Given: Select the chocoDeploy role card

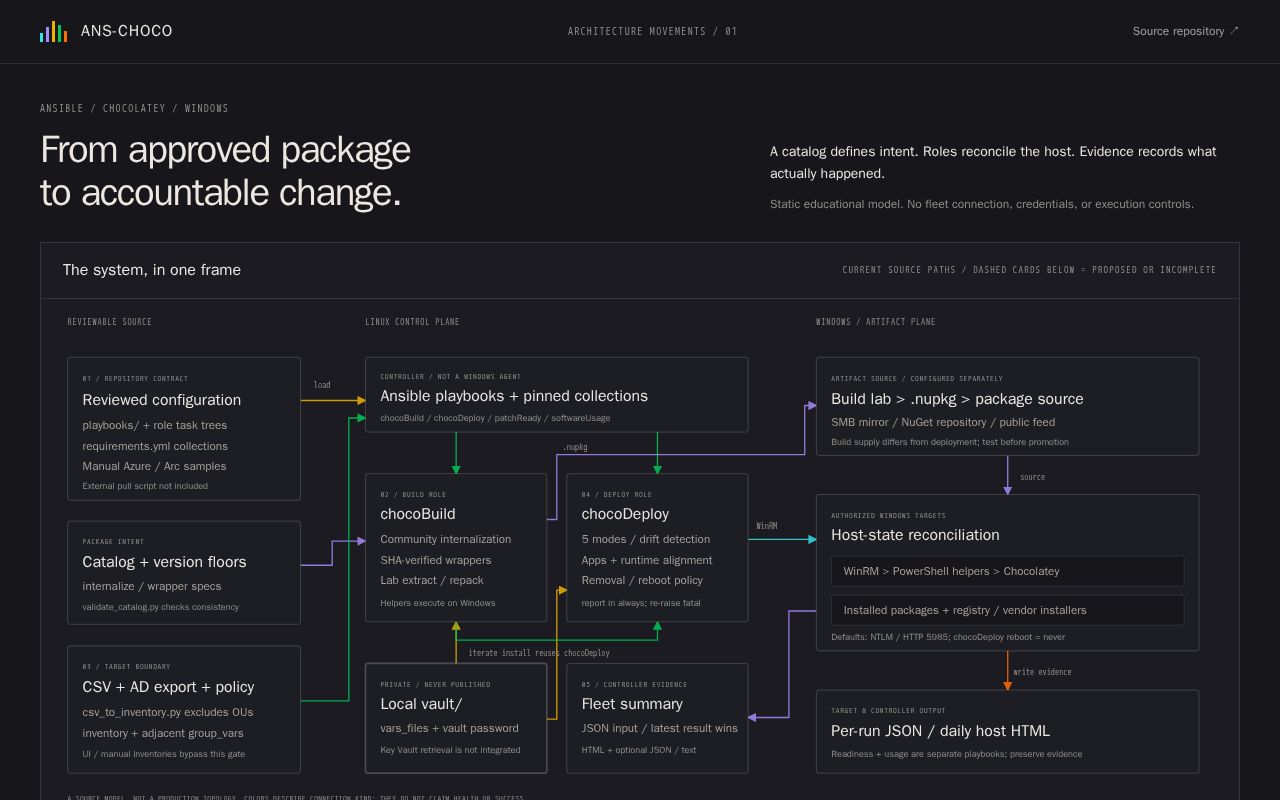Looking at the screenshot, I should (x=657, y=548).
